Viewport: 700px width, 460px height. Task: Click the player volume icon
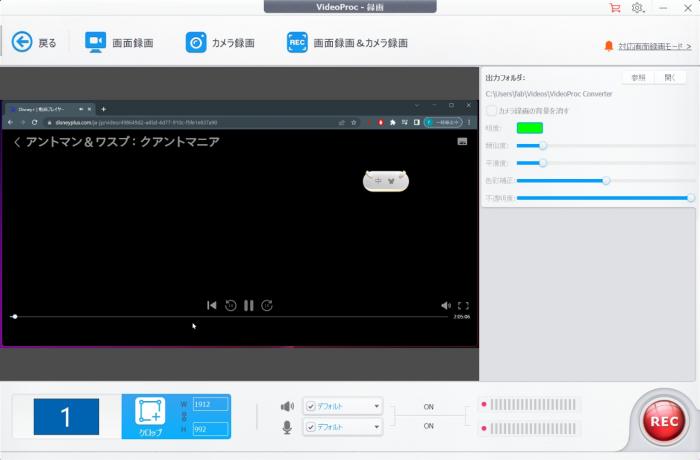[446, 305]
